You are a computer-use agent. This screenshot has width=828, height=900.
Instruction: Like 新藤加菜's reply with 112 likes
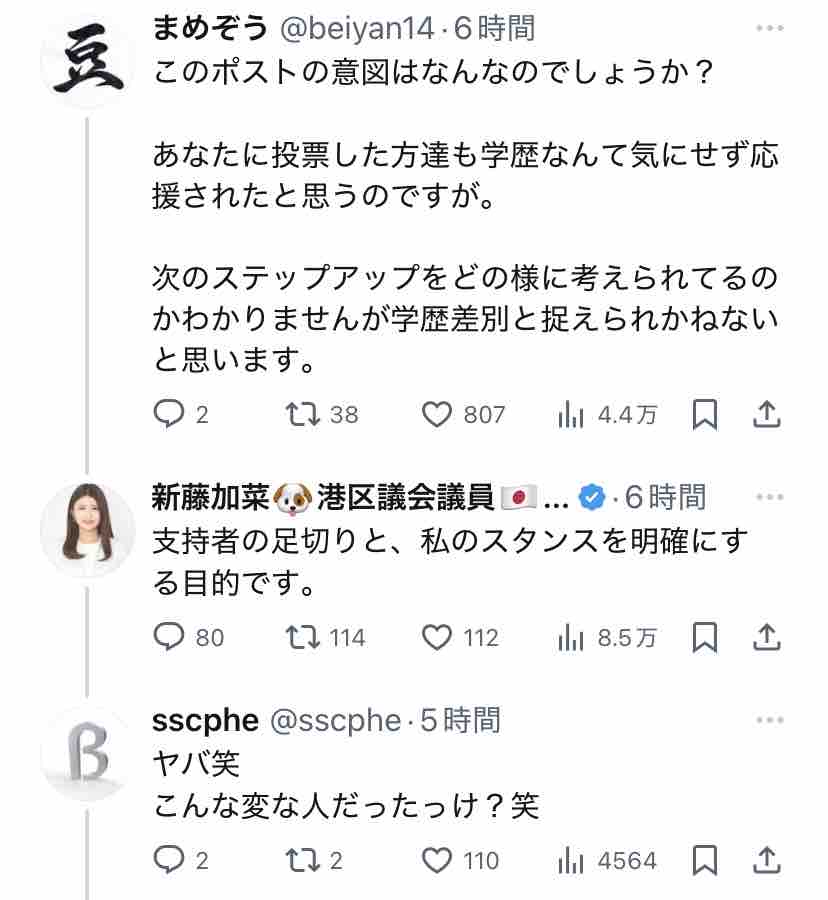[x=437, y=637]
